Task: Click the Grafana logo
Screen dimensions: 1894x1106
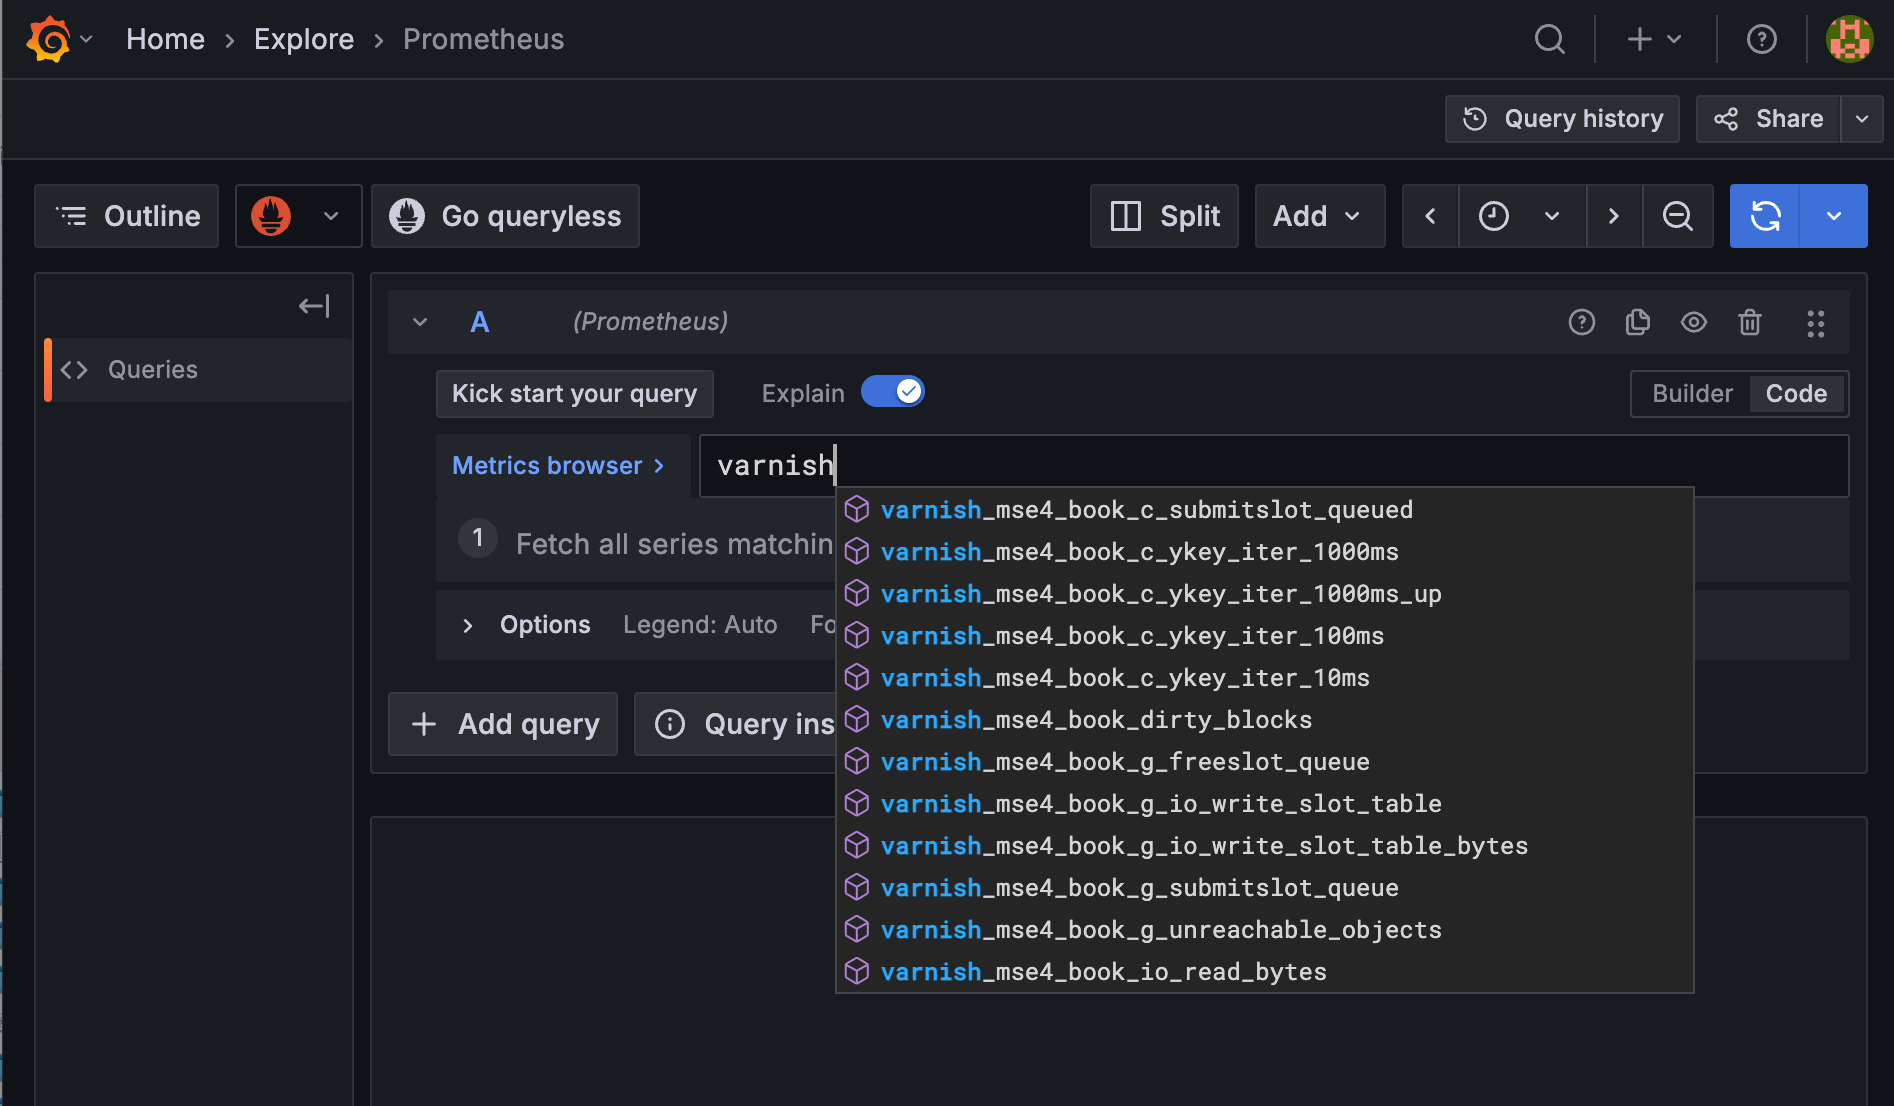Action: point(47,38)
